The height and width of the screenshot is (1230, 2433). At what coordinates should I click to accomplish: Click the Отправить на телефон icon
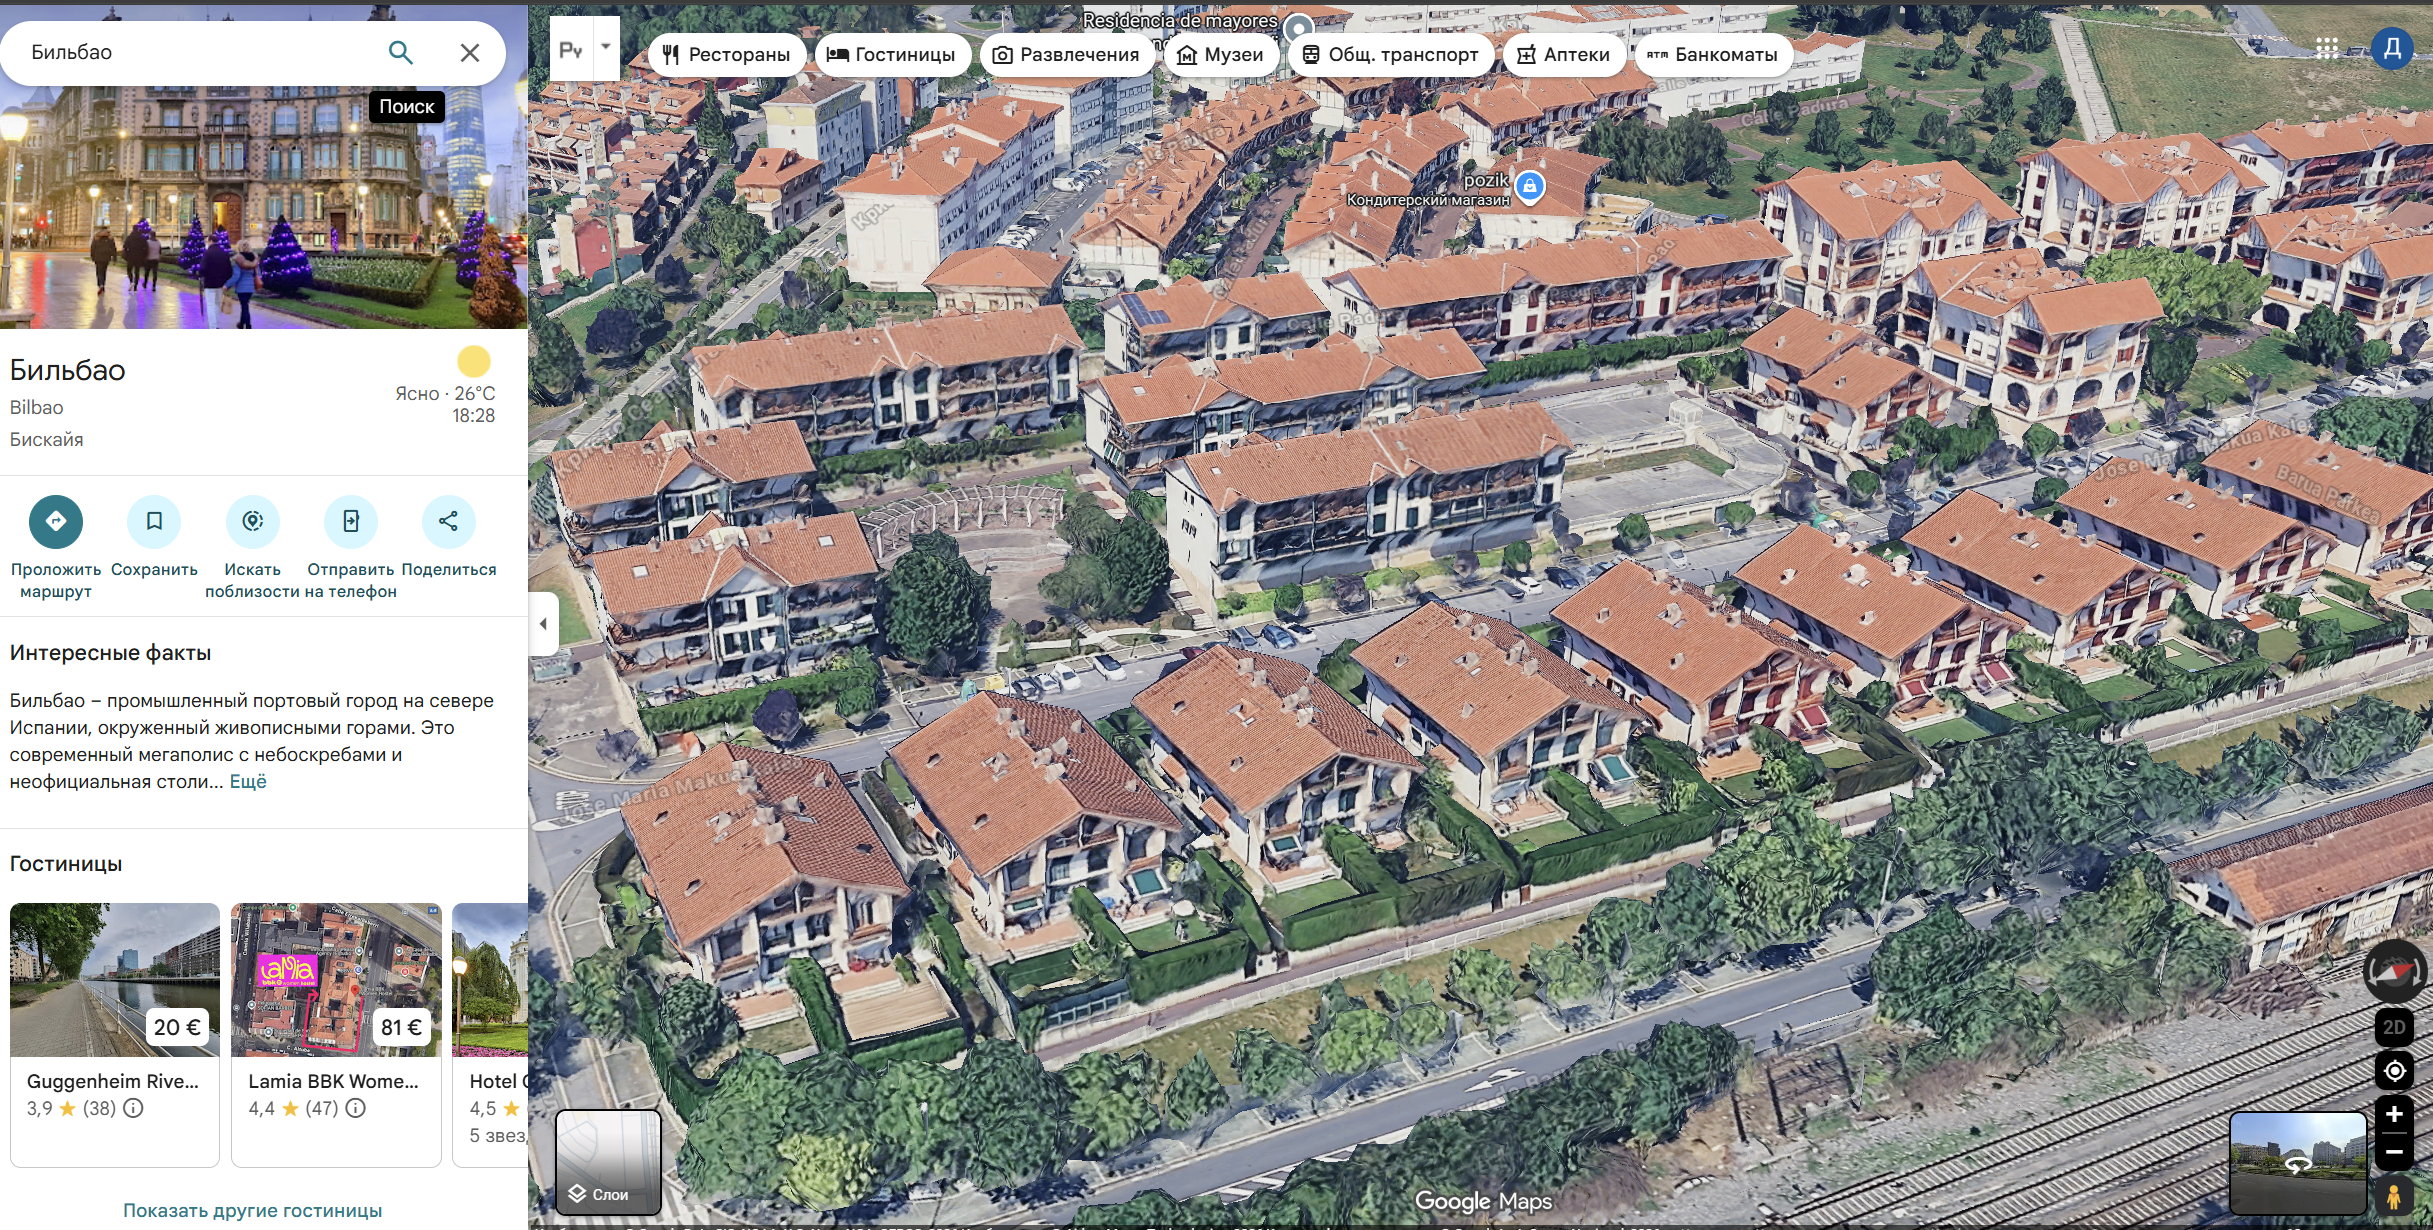point(351,521)
